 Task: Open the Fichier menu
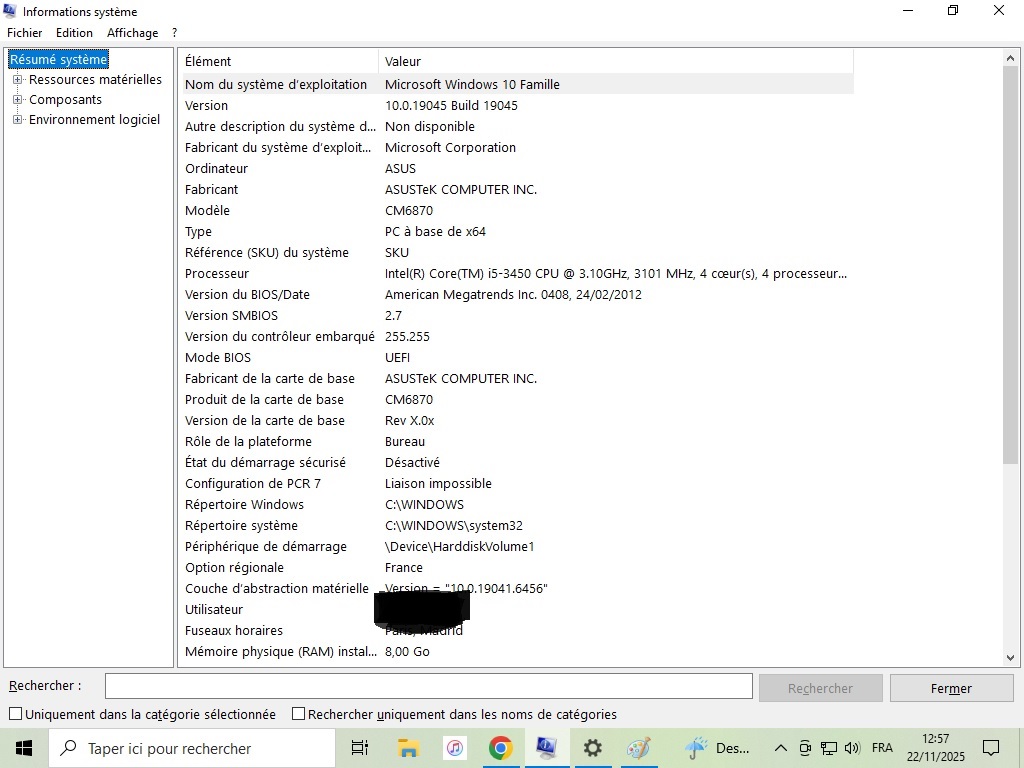(x=25, y=33)
